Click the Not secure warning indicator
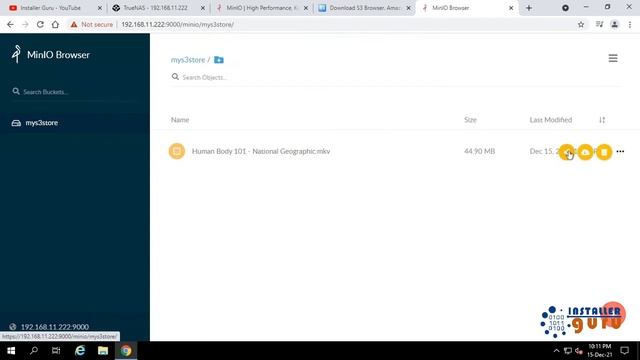This screenshot has width=640, height=360. pos(91,24)
